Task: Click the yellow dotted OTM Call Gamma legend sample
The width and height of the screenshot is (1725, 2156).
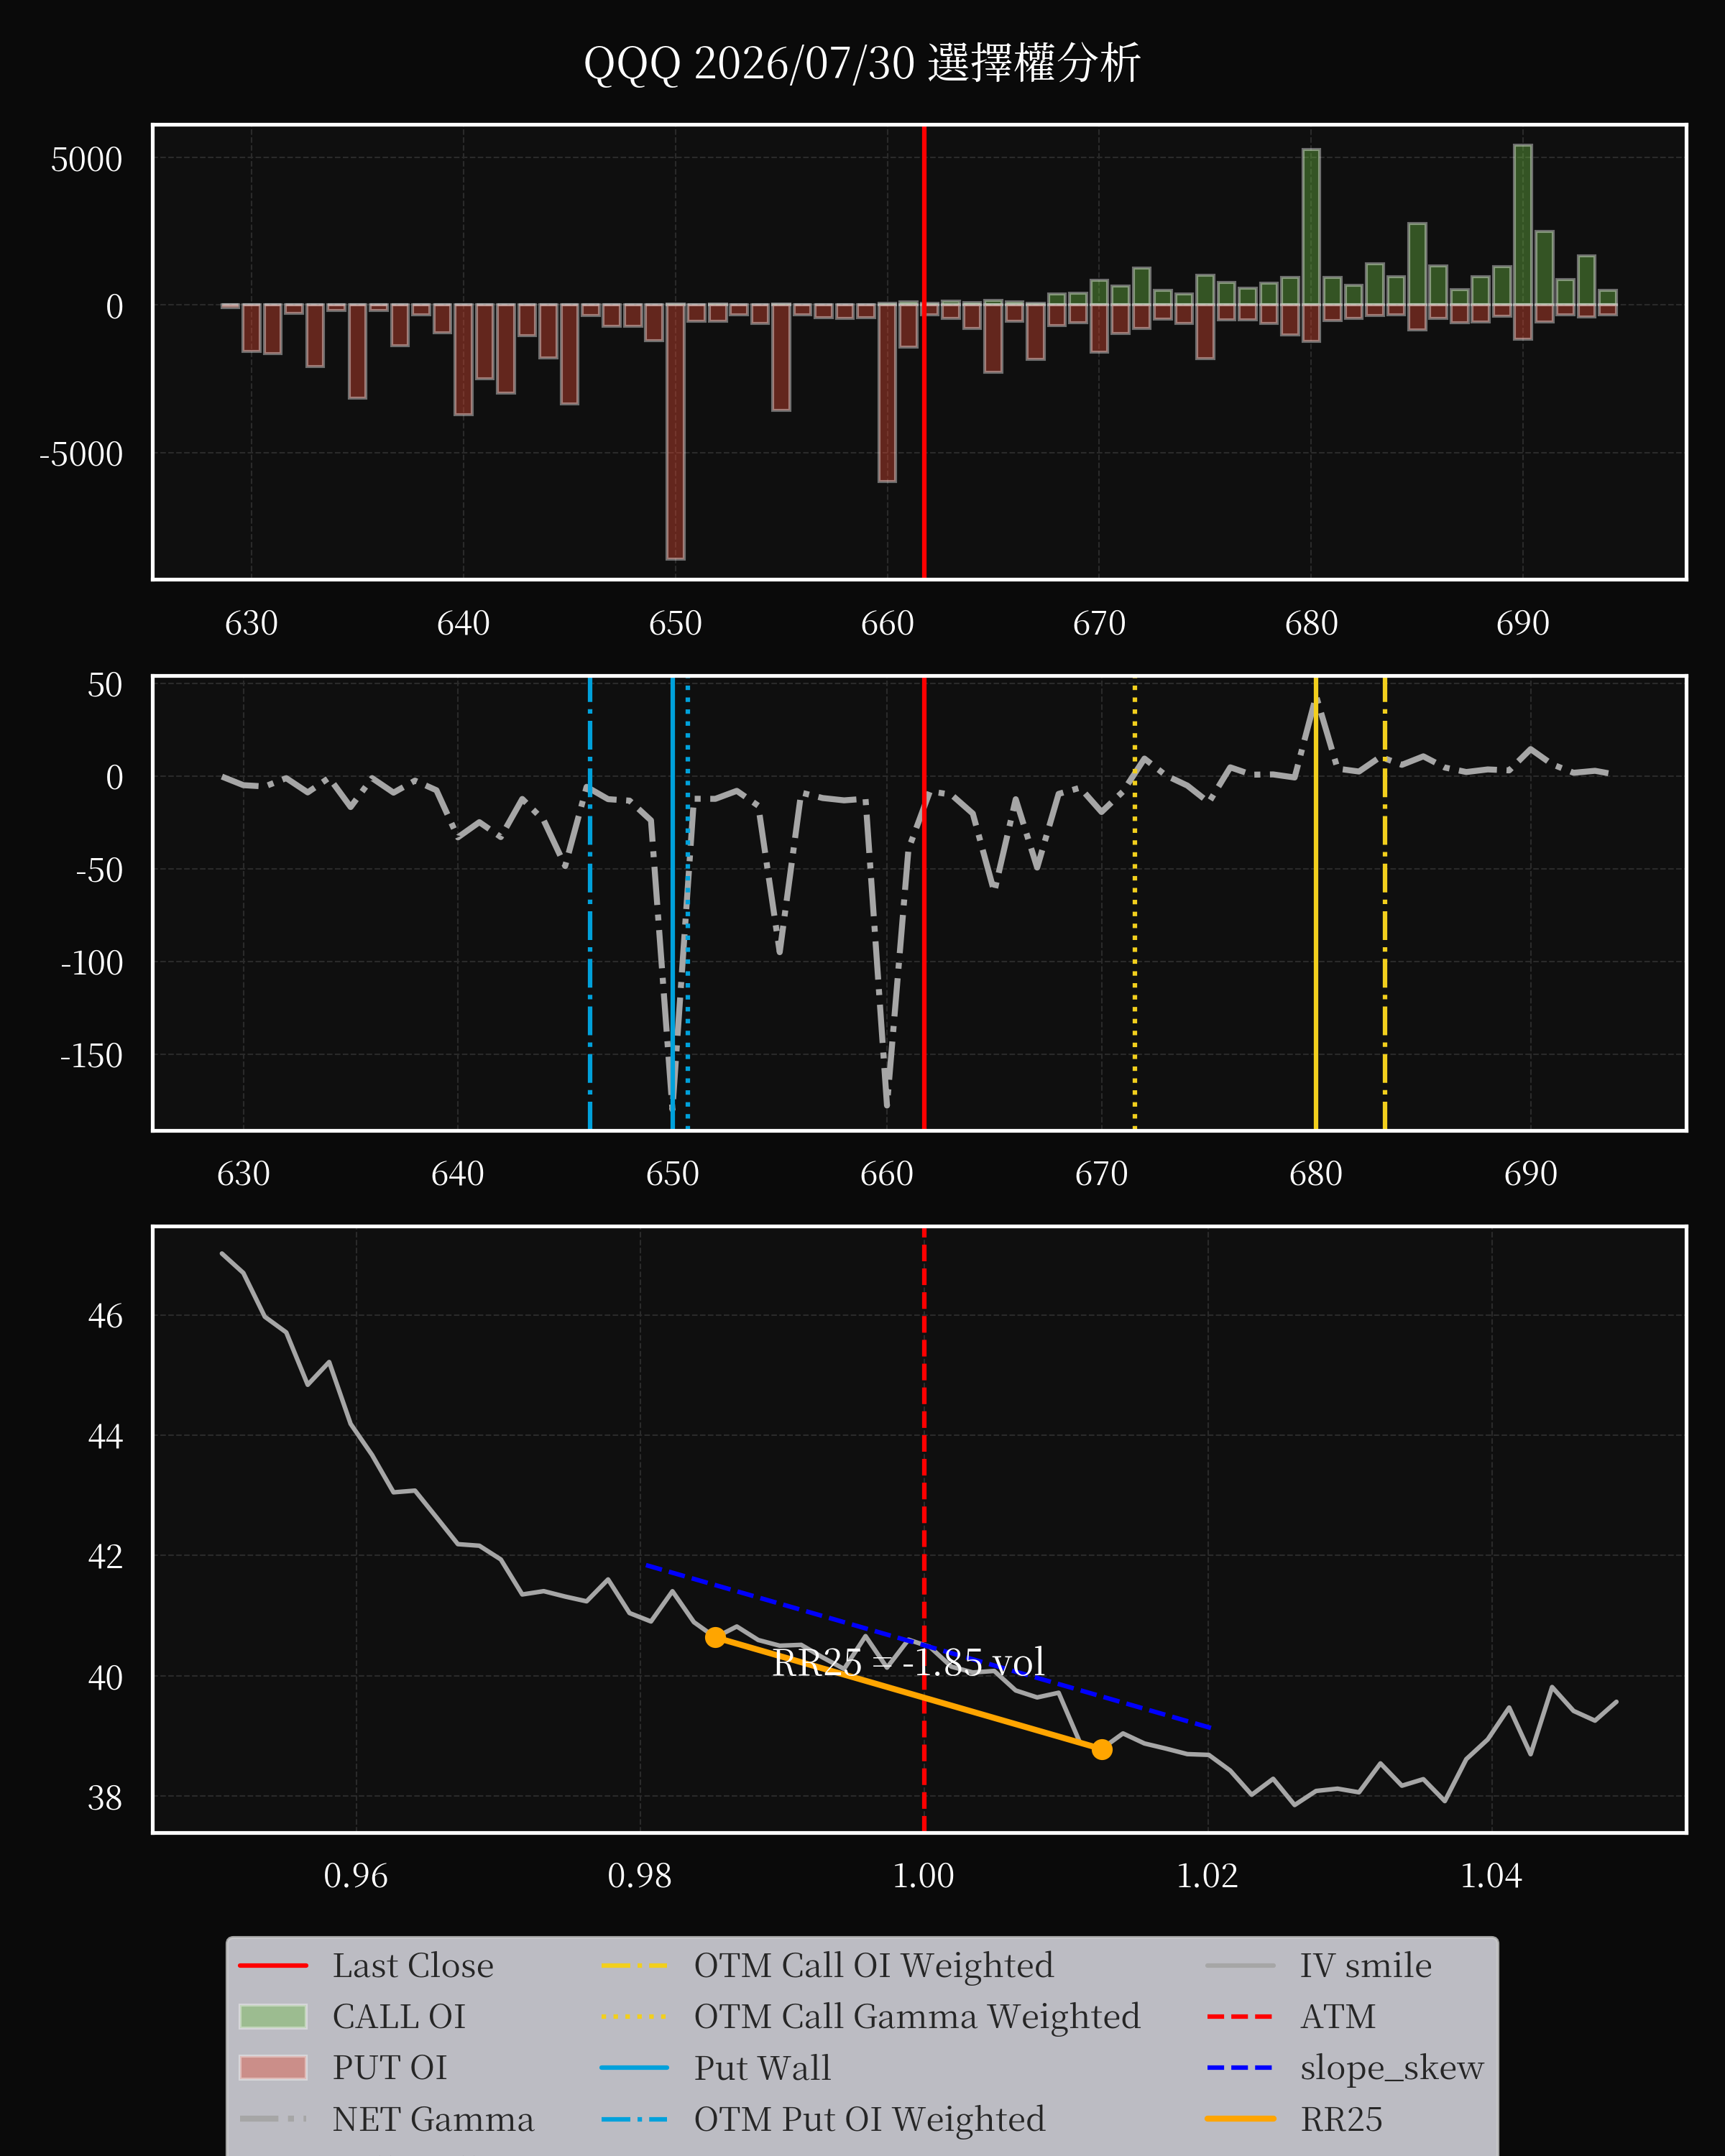Action: (x=635, y=2016)
